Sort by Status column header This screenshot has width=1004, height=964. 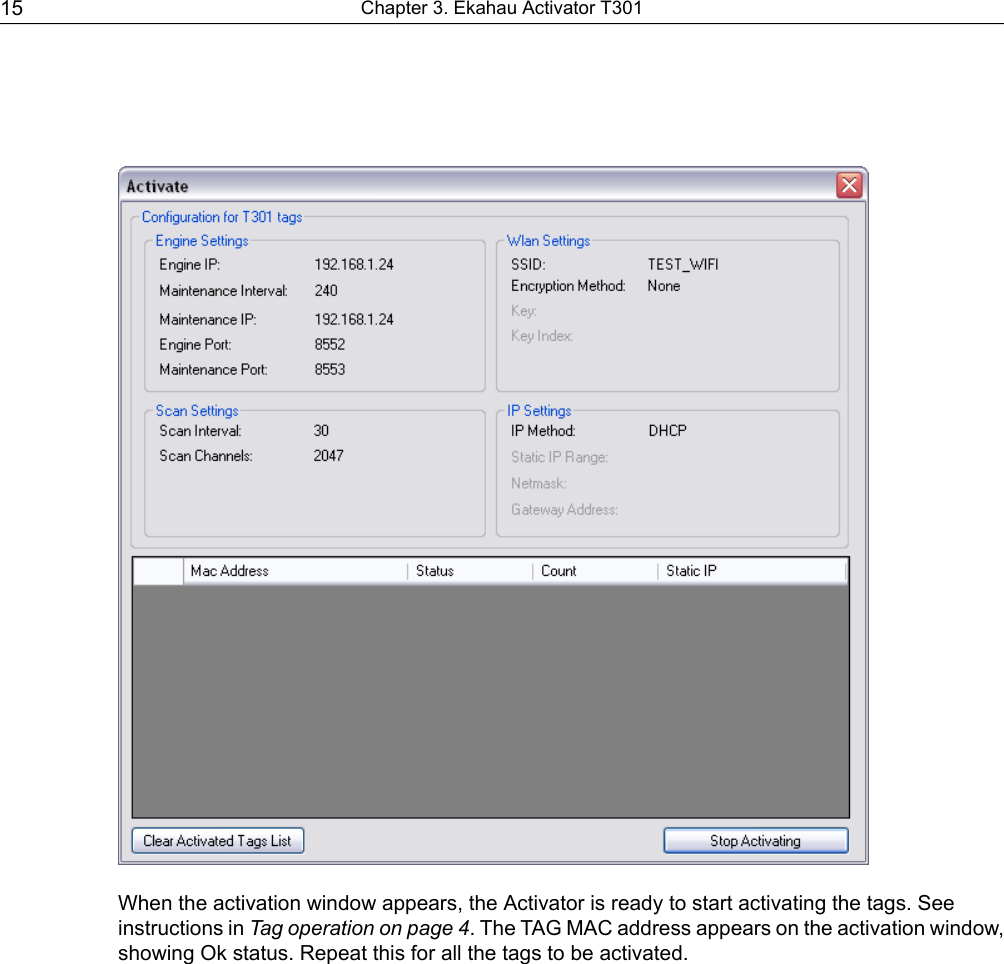470,571
